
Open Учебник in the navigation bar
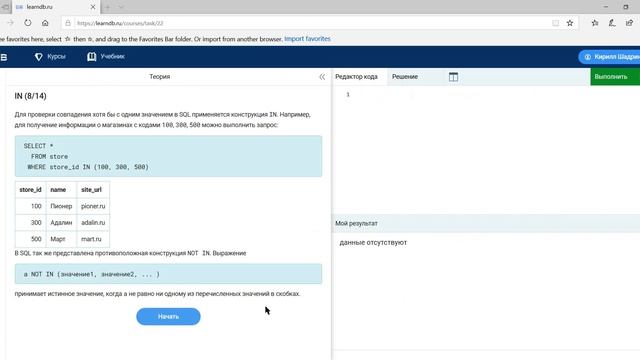(106, 57)
